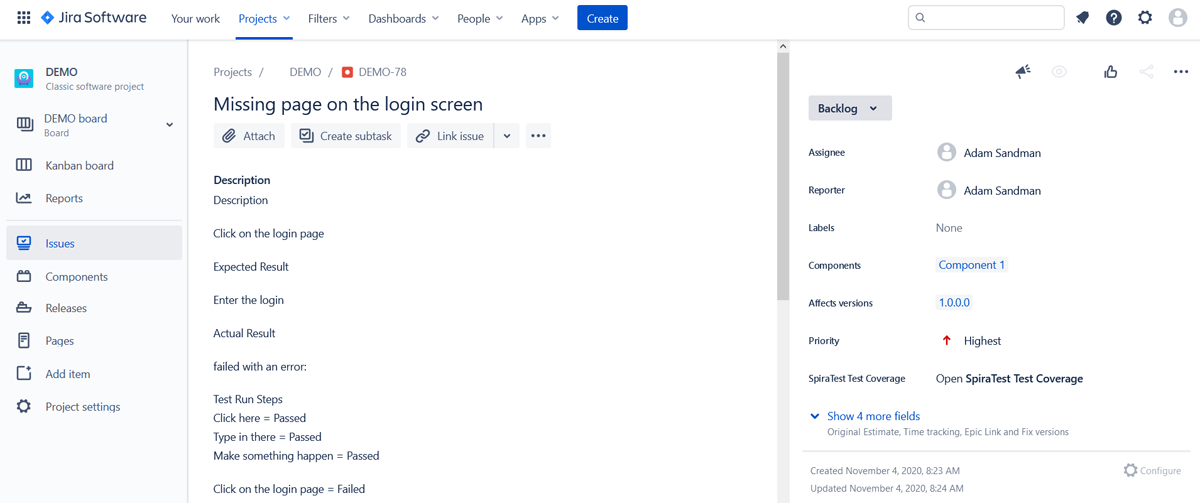Open the Dashboards menu
1200x503 pixels.
click(x=403, y=18)
